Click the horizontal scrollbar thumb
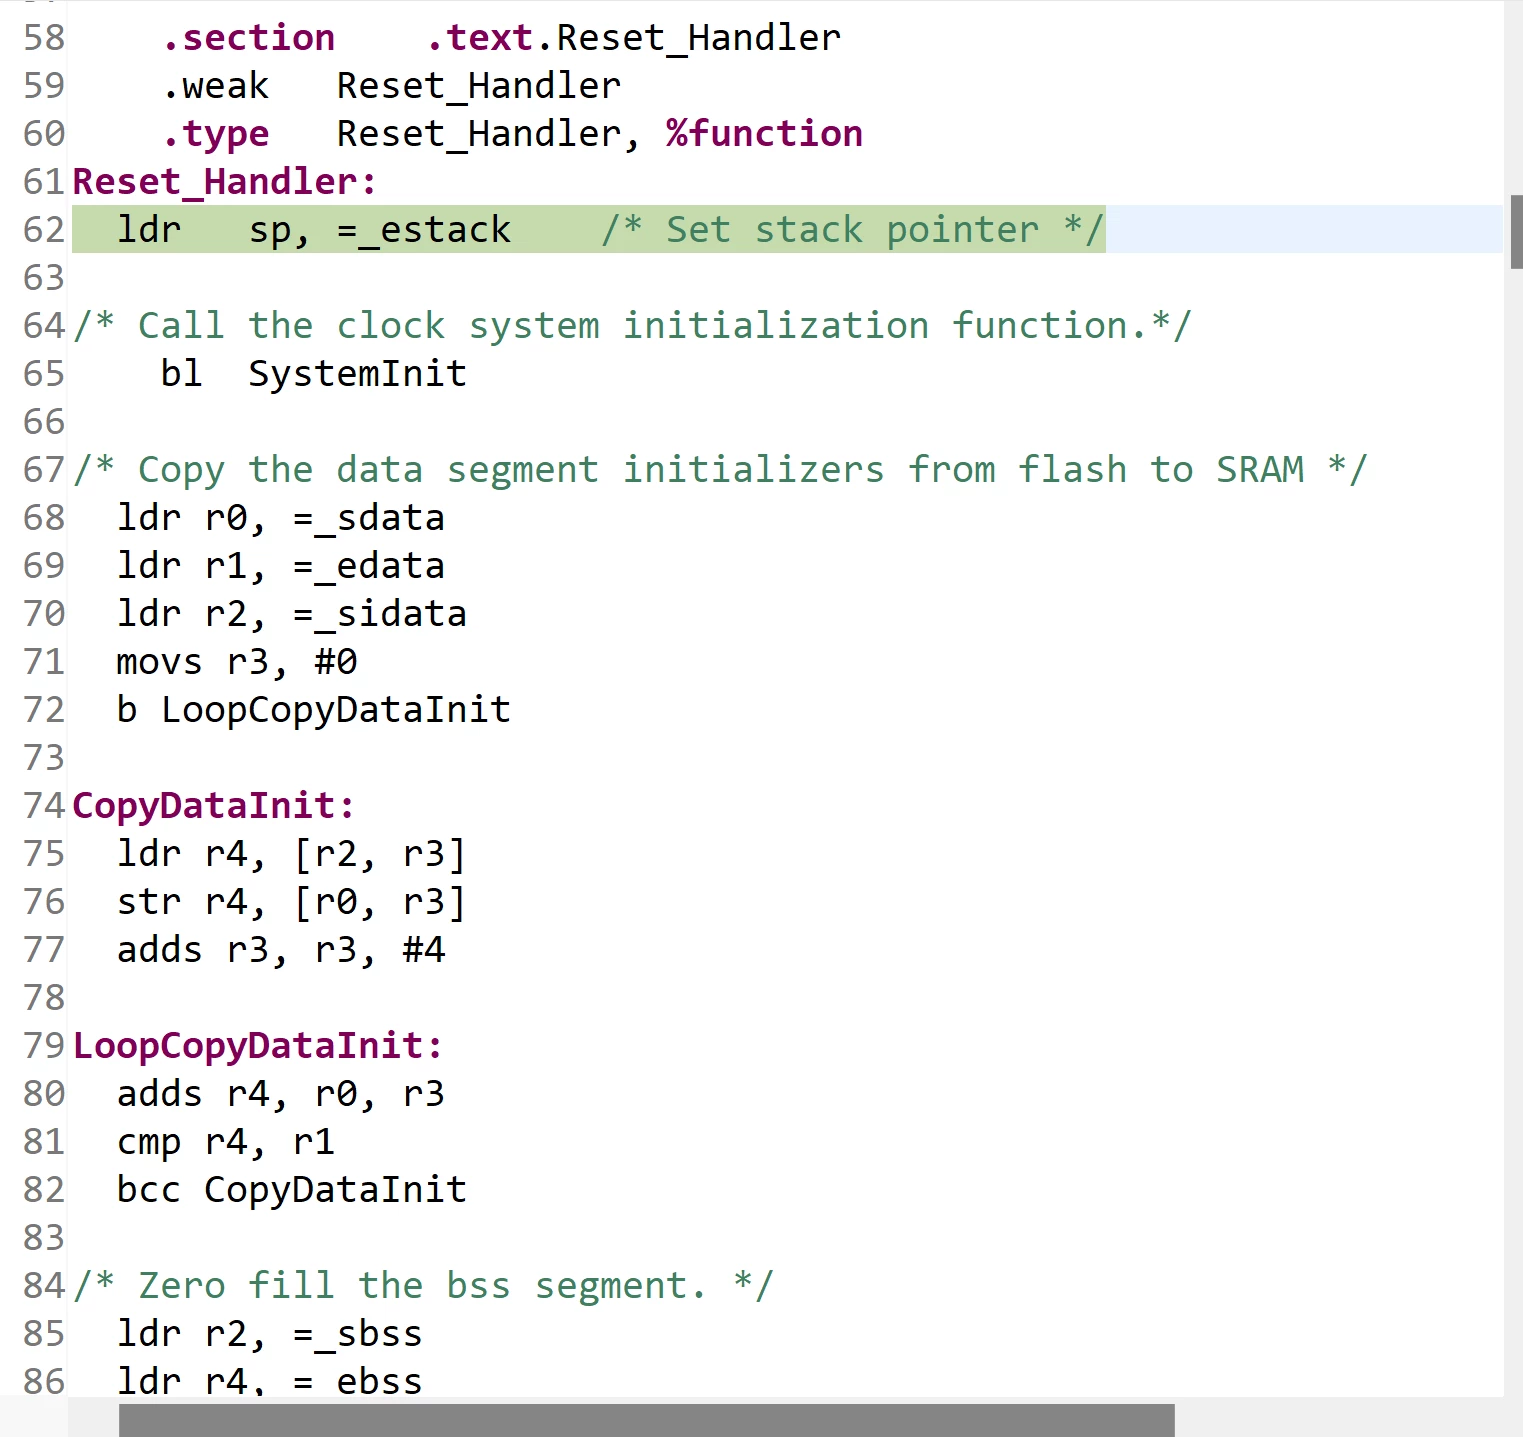 646,1420
